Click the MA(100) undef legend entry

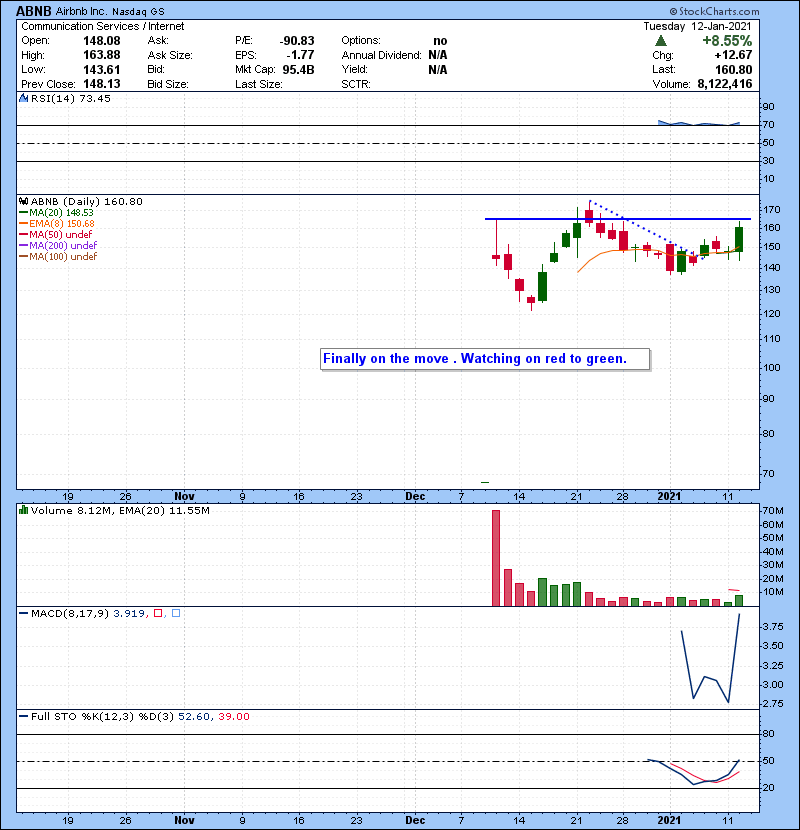coord(58,257)
